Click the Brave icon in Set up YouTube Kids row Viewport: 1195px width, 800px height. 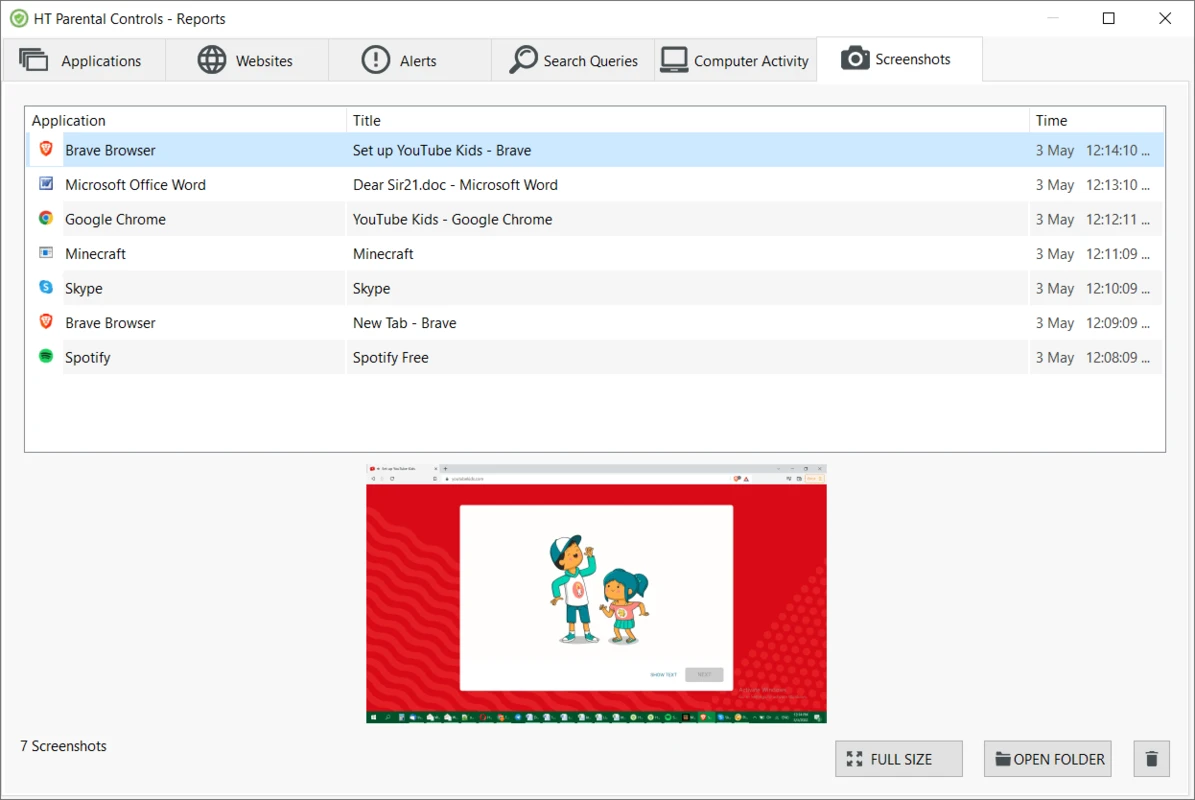[x=46, y=149]
